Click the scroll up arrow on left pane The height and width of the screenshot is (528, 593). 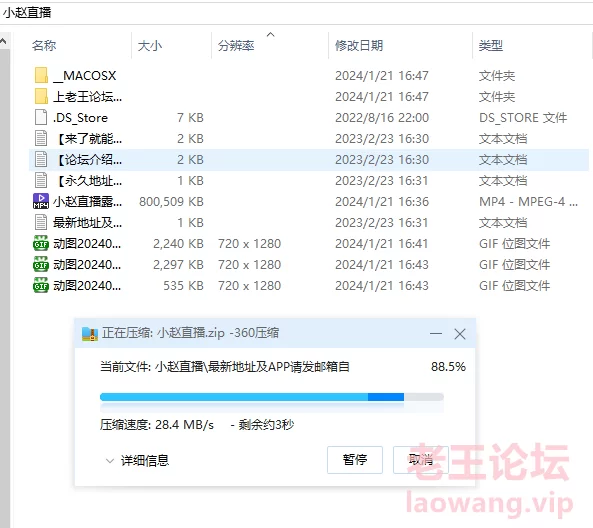[x=3, y=41]
